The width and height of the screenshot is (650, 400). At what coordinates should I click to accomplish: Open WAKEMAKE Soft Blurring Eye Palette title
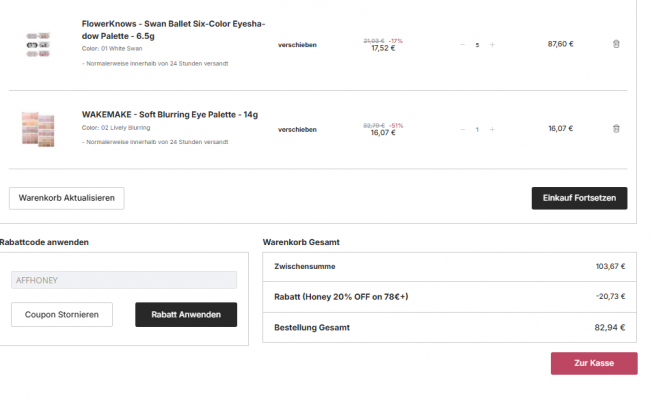(169, 115)
